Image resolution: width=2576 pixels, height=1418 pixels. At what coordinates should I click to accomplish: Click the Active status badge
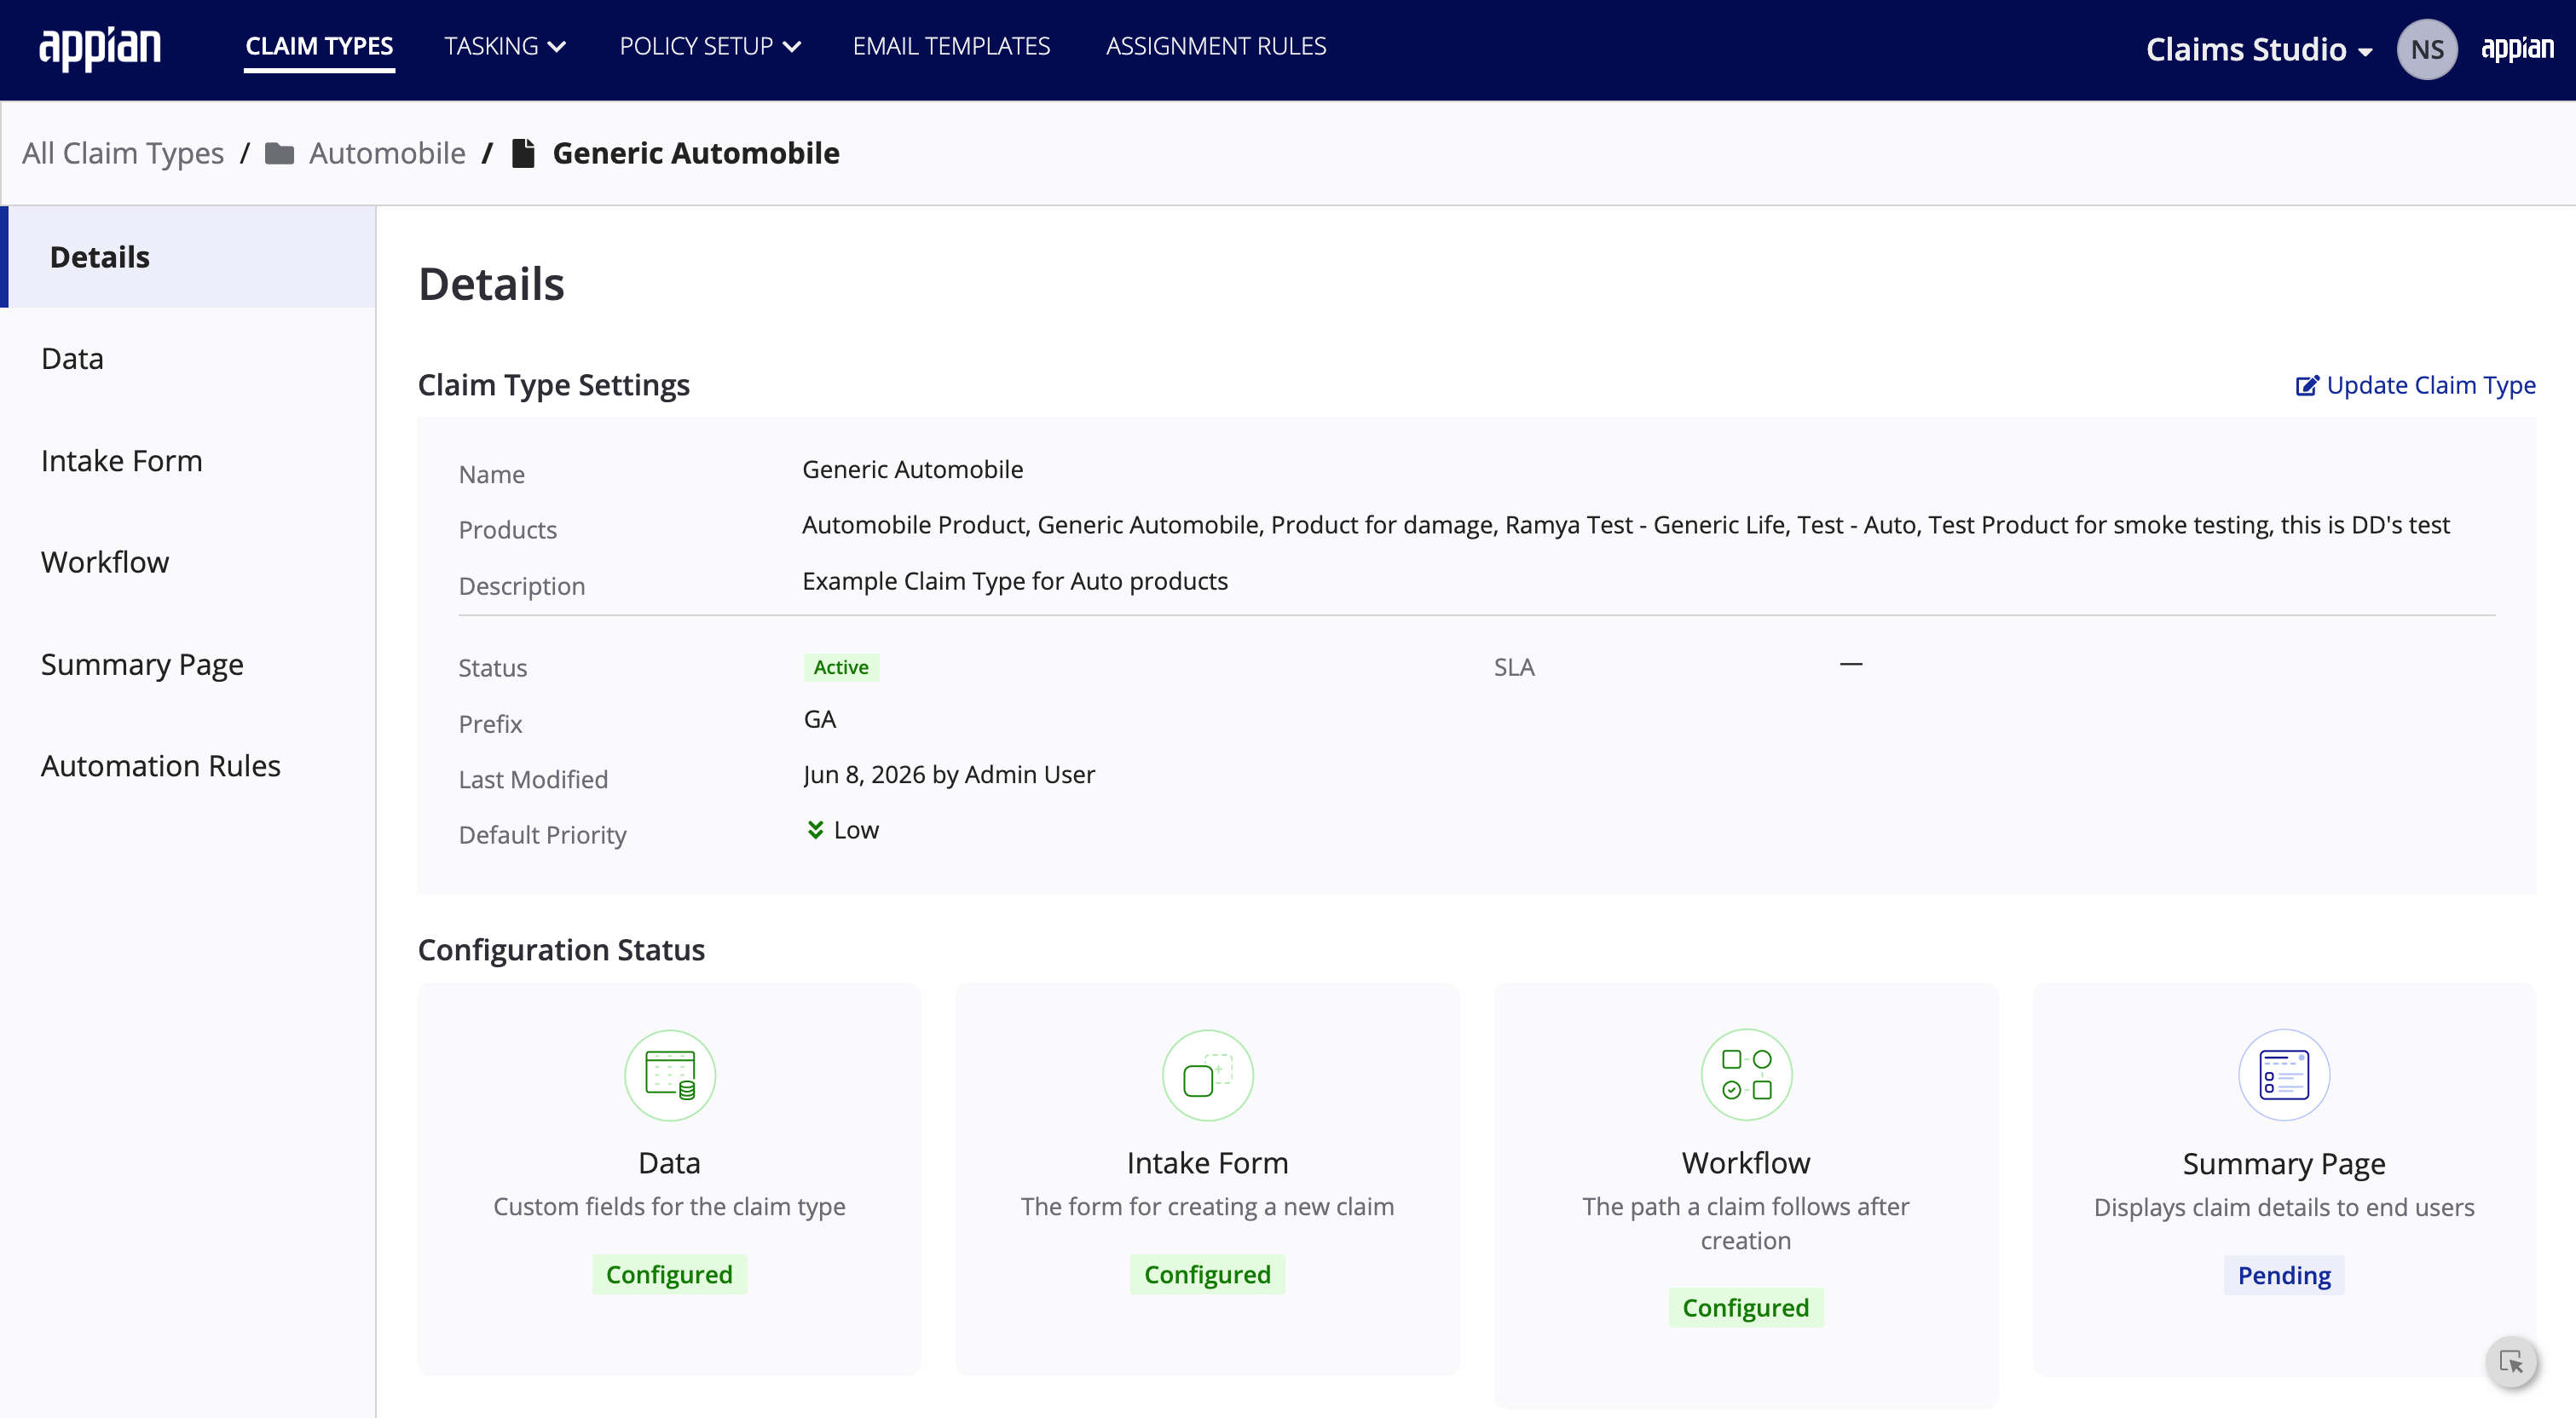pos(841,667)
